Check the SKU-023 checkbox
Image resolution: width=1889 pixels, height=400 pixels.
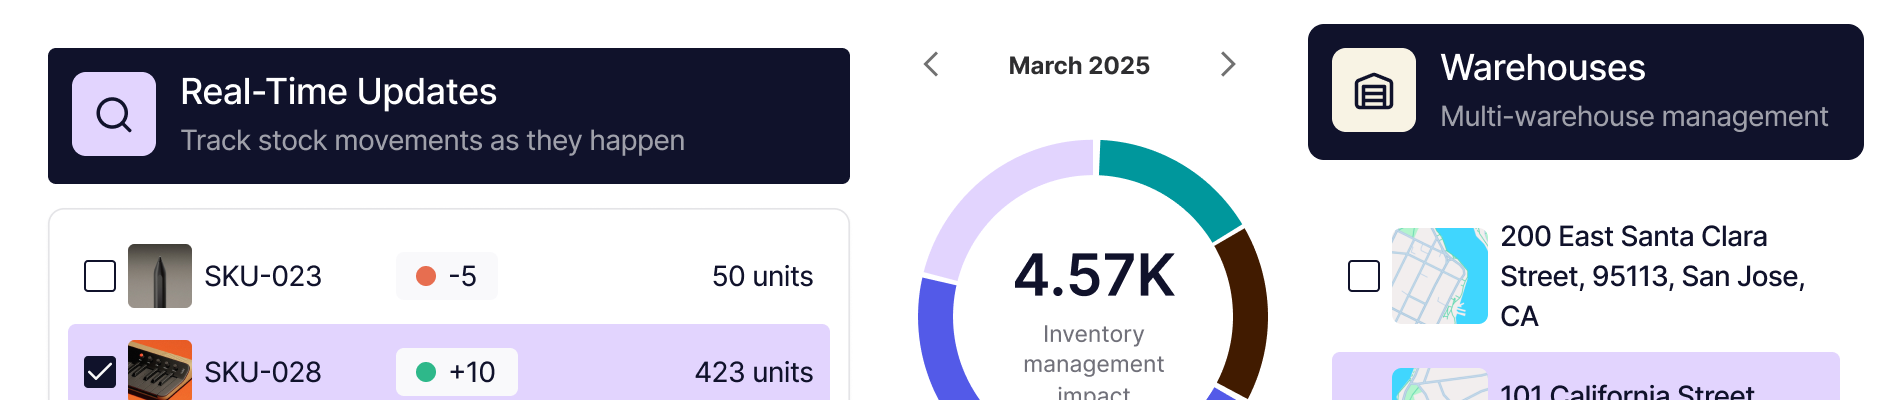100,276
